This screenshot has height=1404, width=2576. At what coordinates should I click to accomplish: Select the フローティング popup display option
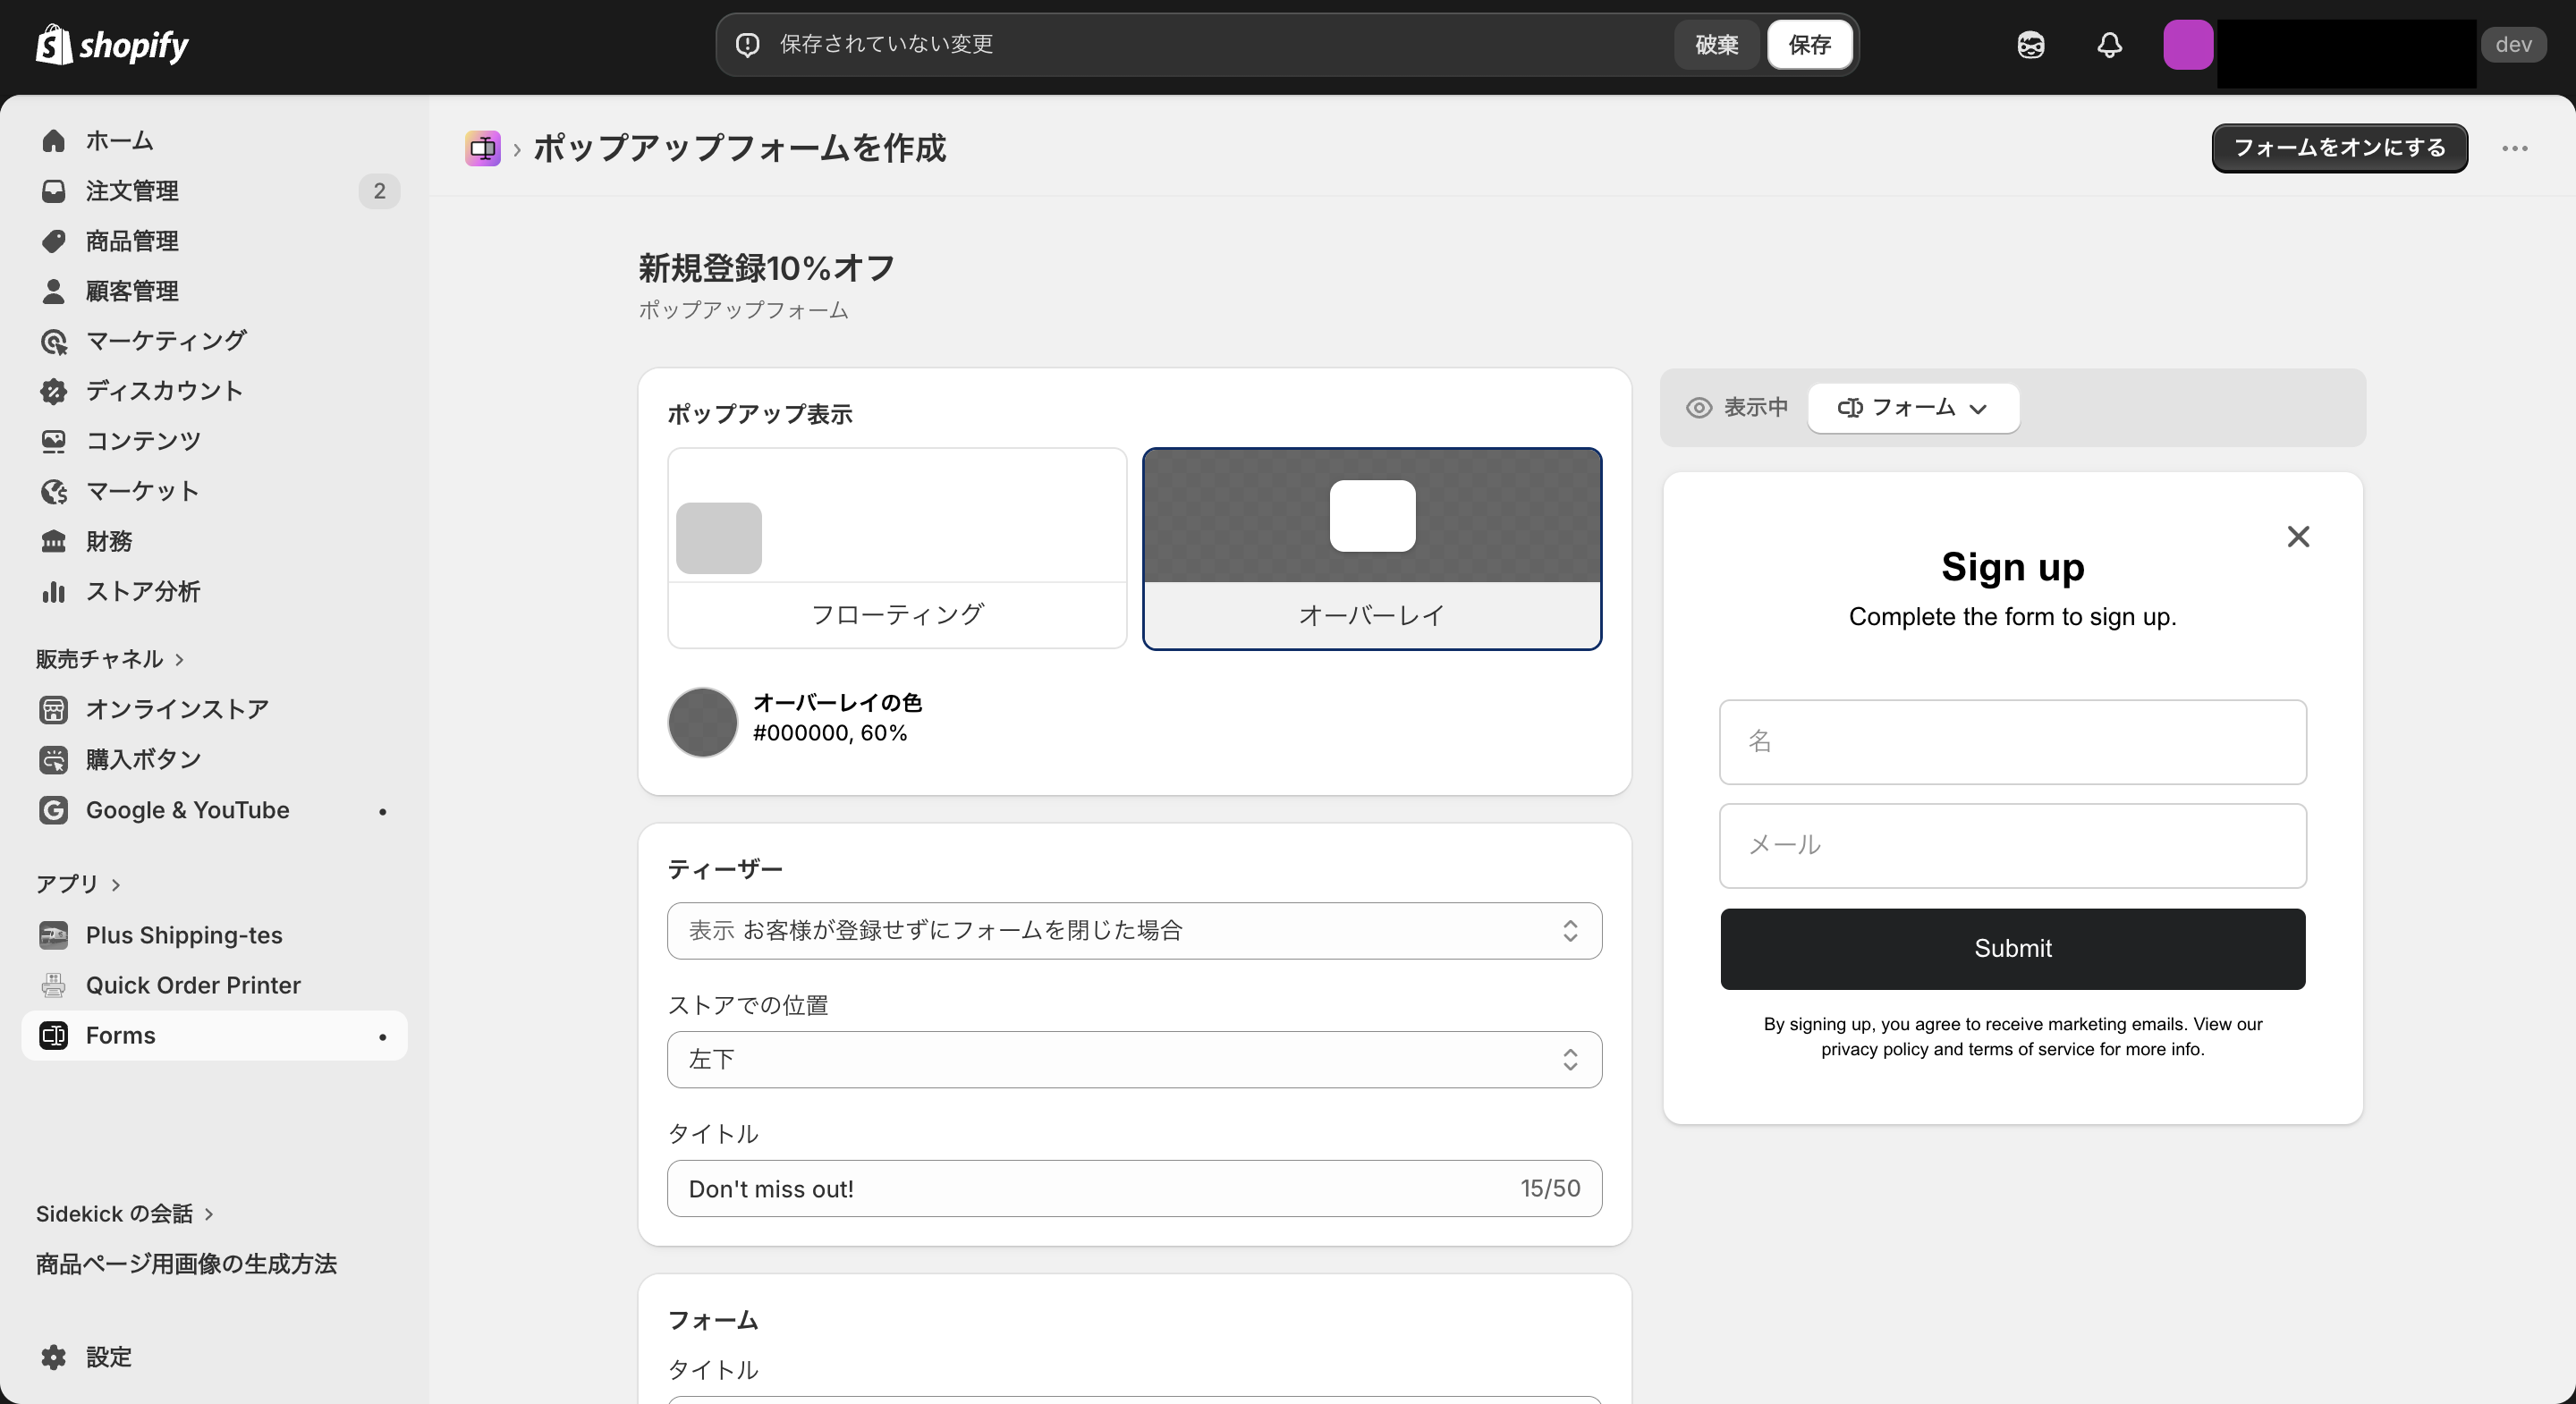click(x=897, y=548)
